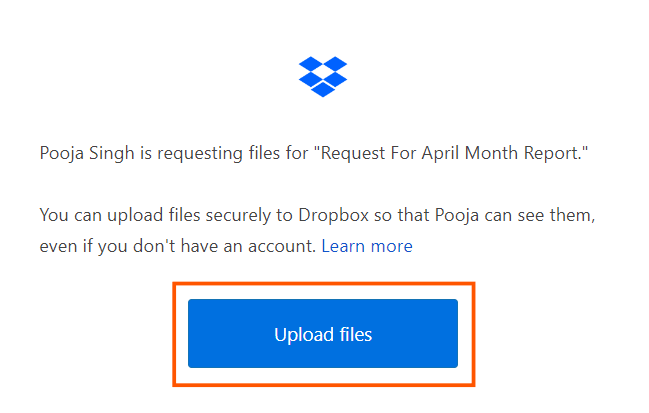Screen dimensions: 649x413
Task: Click the "Upload files" label inside the button
Action: [323, 334]
